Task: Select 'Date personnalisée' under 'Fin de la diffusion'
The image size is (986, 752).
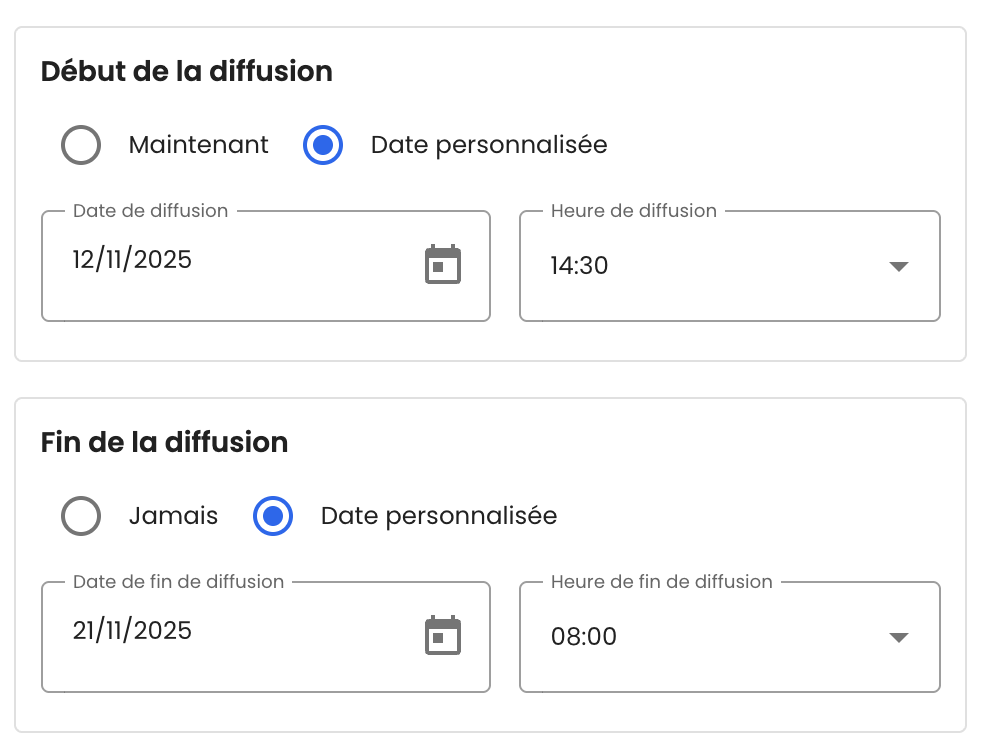Action: click(x=272, y=516)
